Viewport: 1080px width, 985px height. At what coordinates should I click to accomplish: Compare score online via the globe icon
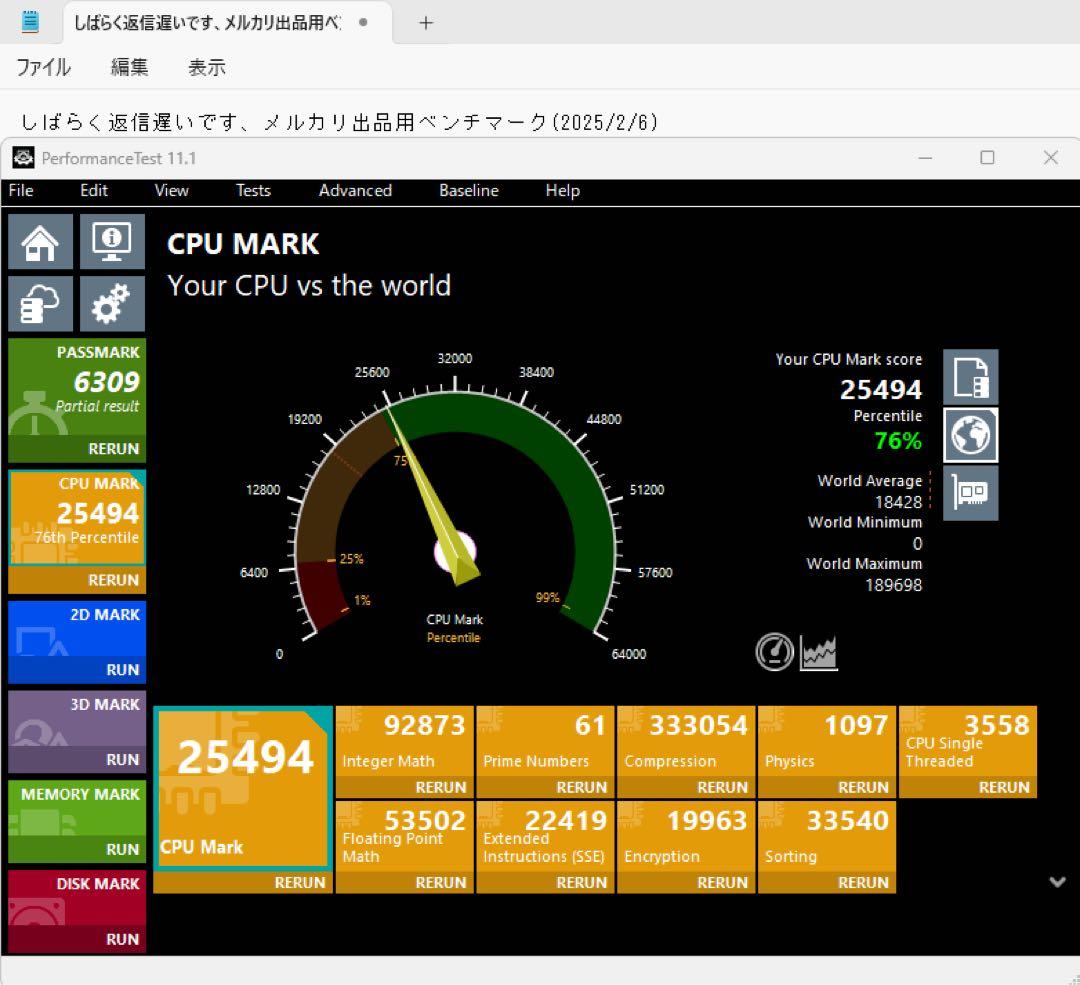(969, 434)
